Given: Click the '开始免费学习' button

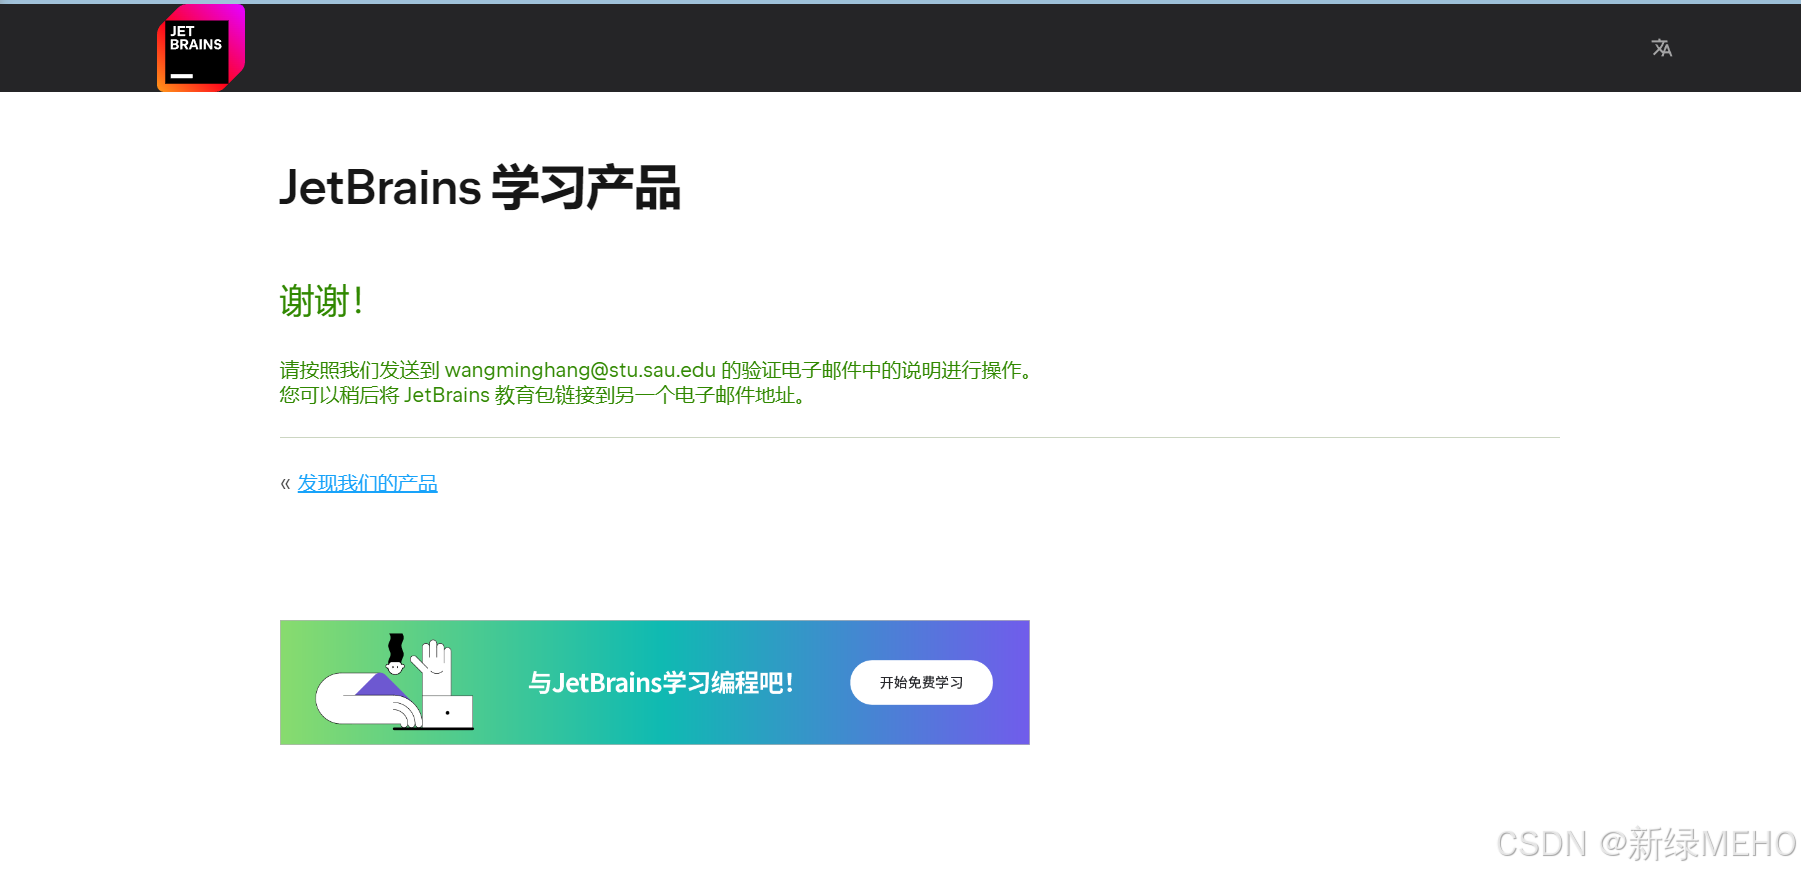Looking at the screenshot, I should point(921,683).
